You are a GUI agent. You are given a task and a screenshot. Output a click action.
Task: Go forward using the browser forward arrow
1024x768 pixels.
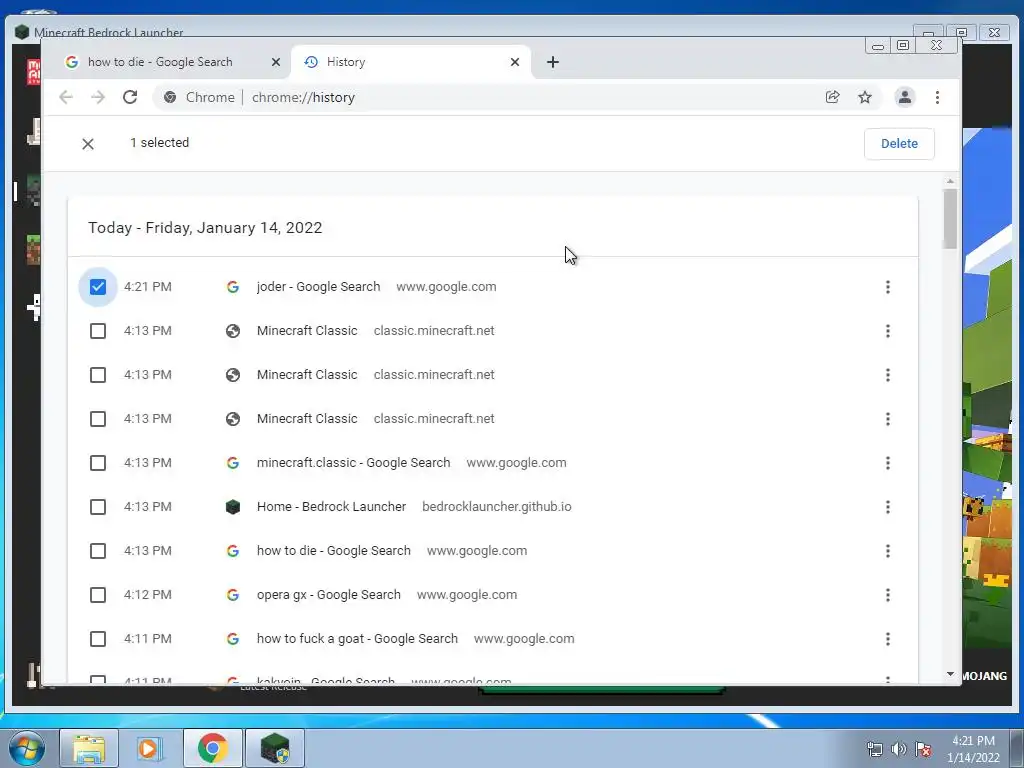click(98, 97)
